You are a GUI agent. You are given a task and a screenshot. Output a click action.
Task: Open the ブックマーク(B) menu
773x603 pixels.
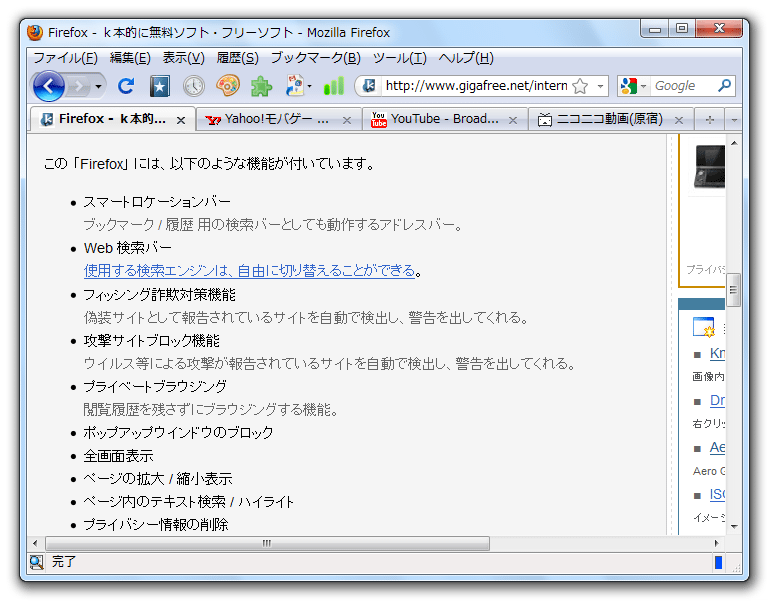(316, 58)
